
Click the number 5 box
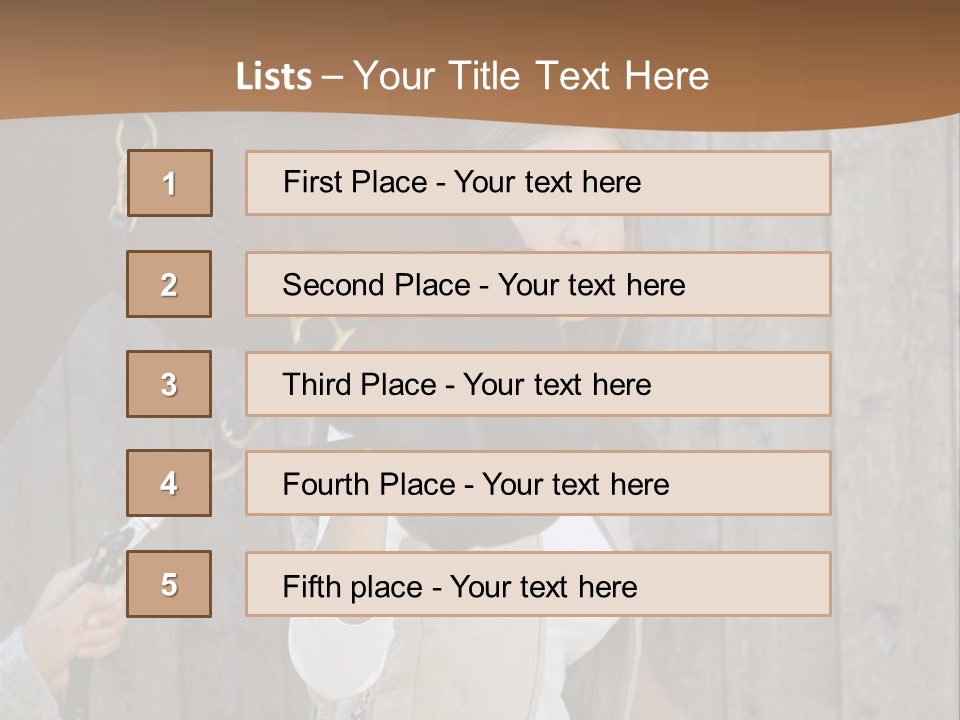coord(169,584)
